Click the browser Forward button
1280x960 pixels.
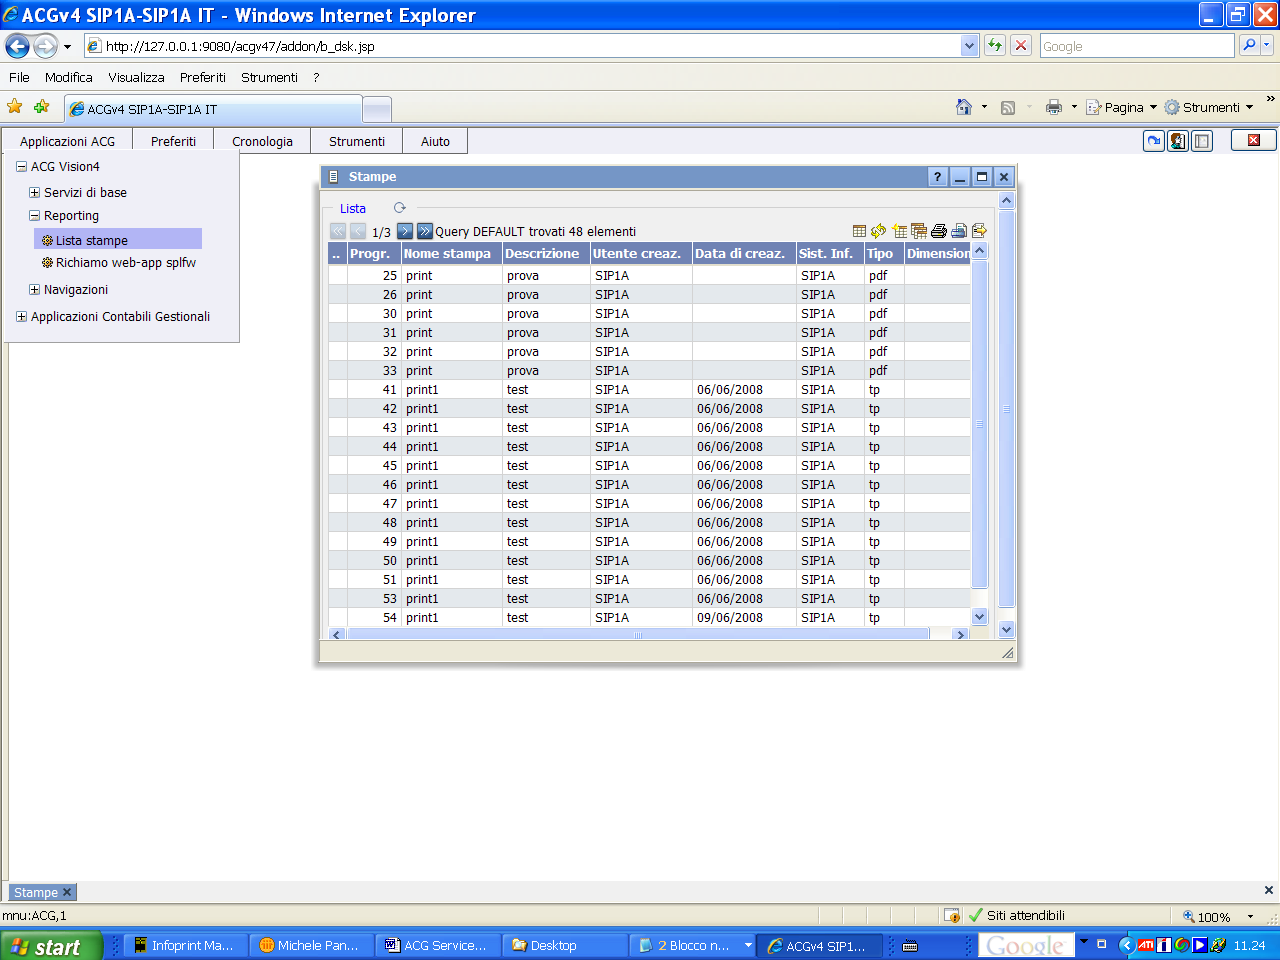click(45, 46)
